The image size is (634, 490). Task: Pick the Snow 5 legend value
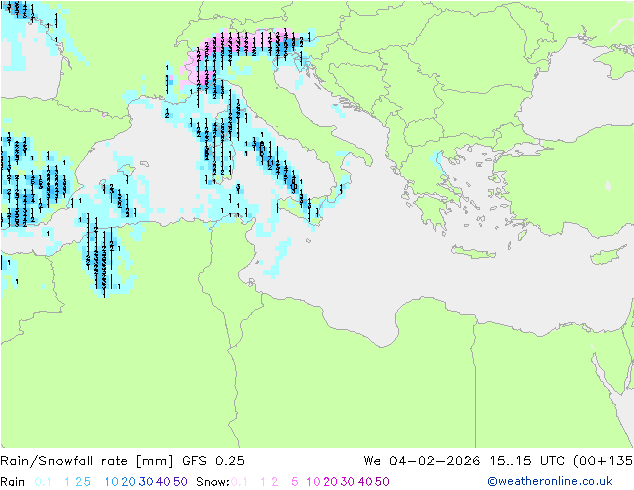[x=295, y=482]
